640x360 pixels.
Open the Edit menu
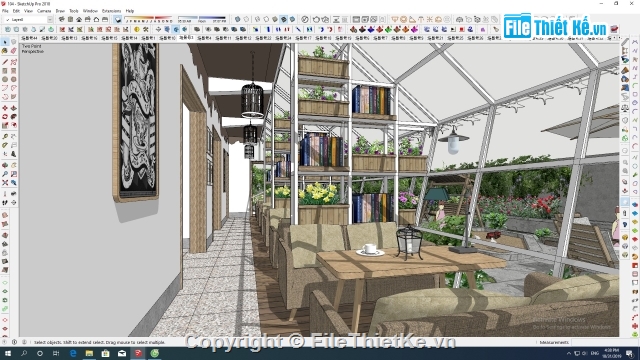16,11
